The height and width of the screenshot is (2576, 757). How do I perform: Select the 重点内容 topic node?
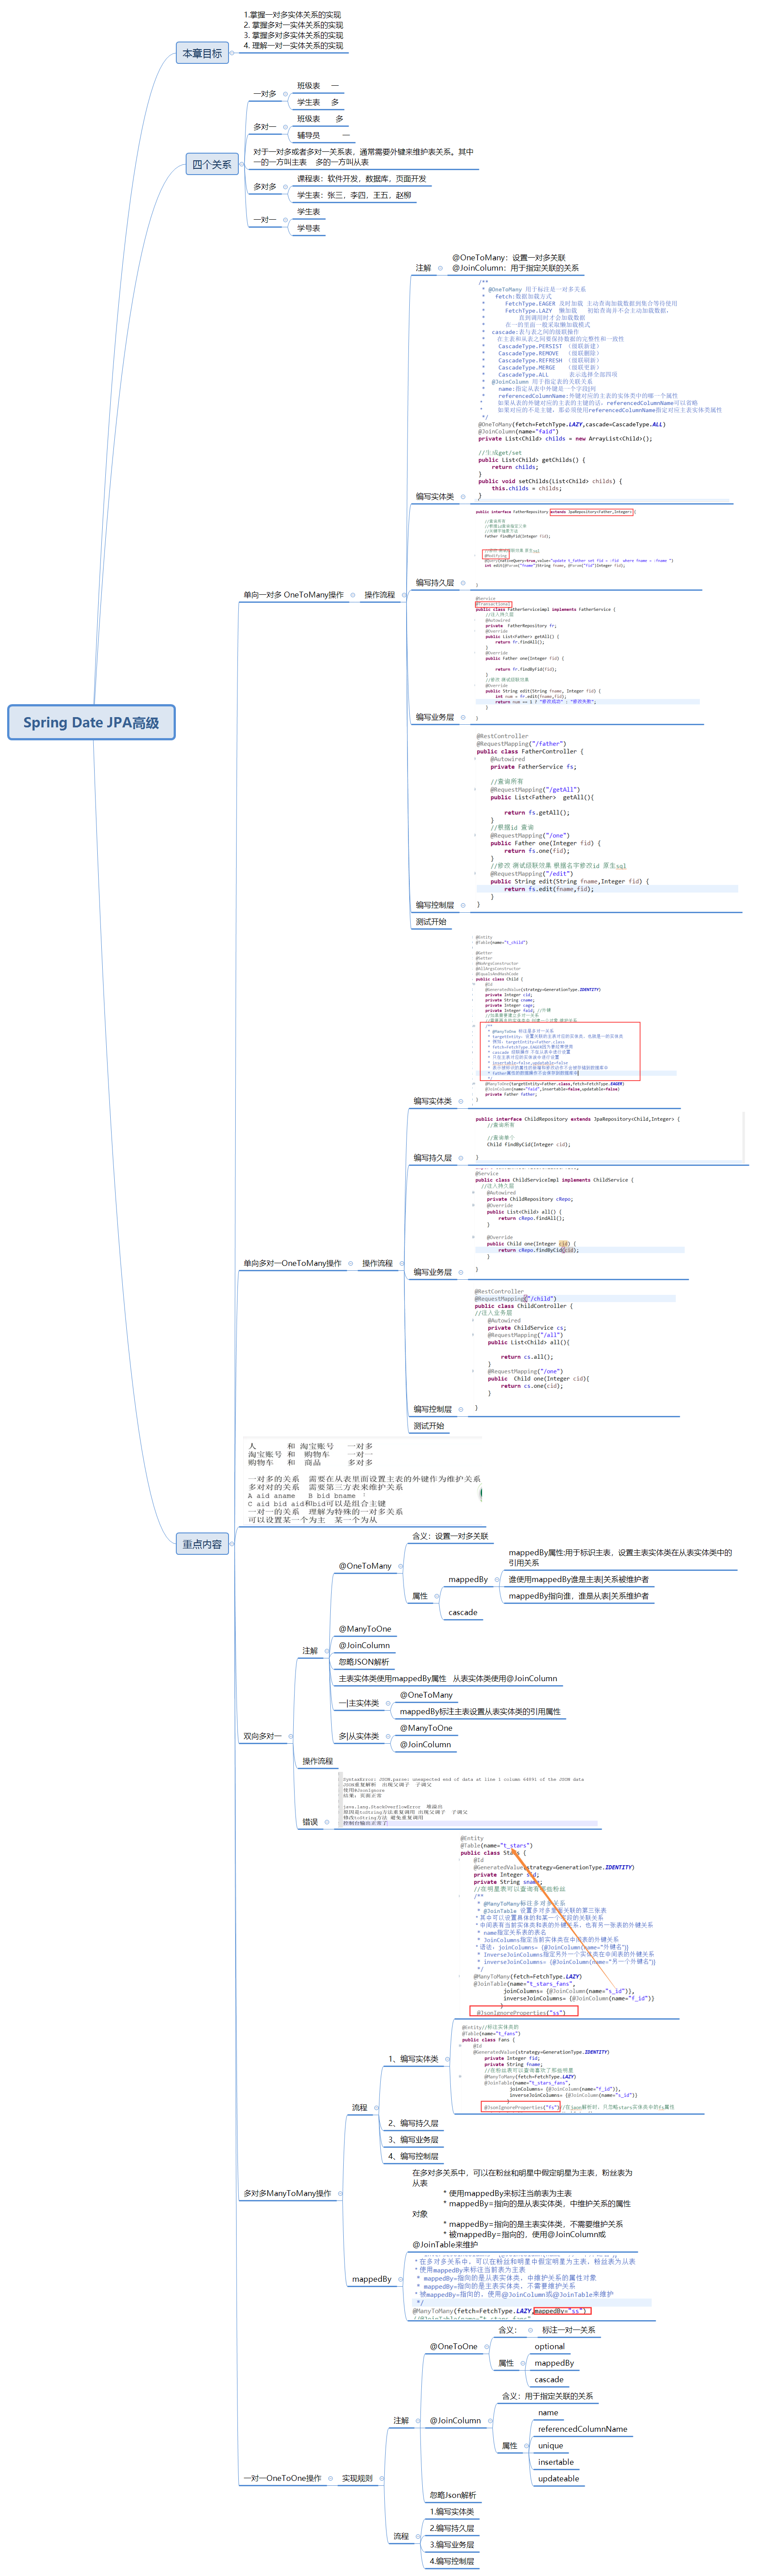(x=202, y=1544)
